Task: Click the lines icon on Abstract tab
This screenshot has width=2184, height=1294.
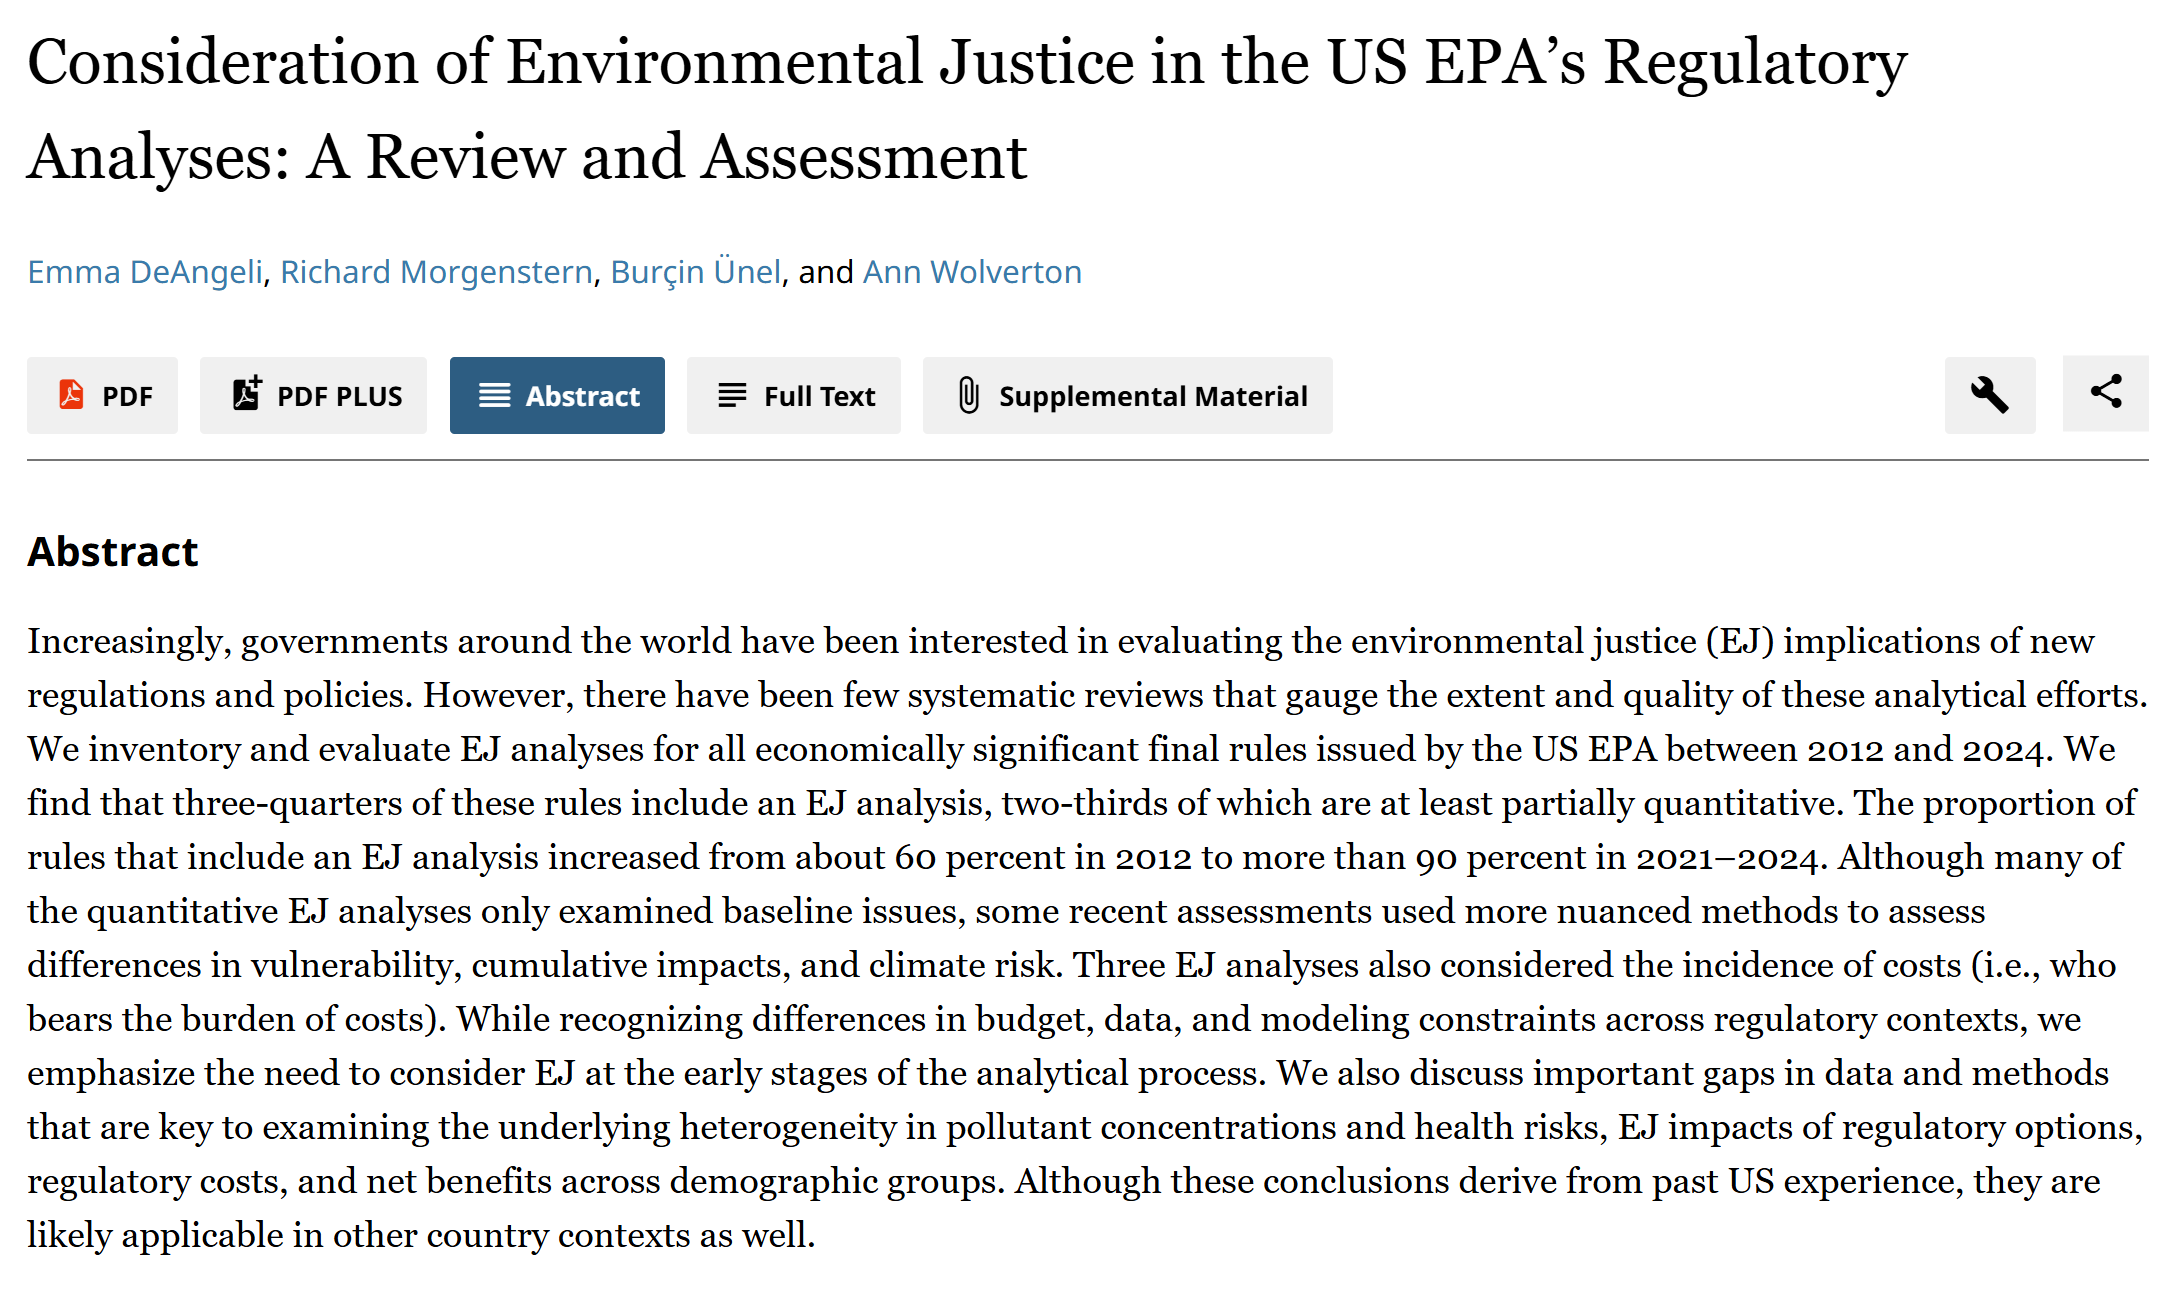Action: (x=494, y=396)
